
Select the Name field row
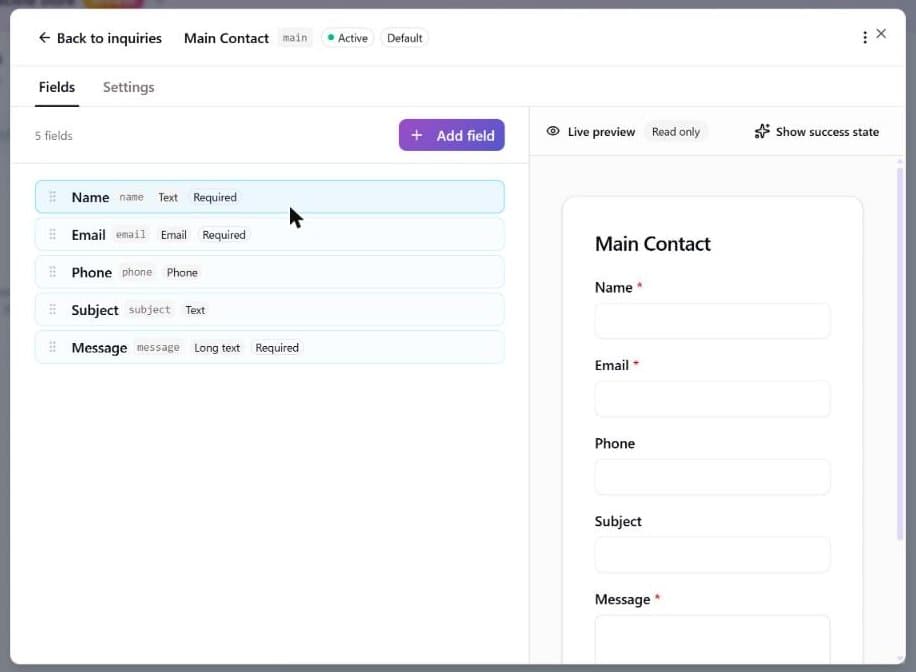pyautogui.click(x=269, y=197)
